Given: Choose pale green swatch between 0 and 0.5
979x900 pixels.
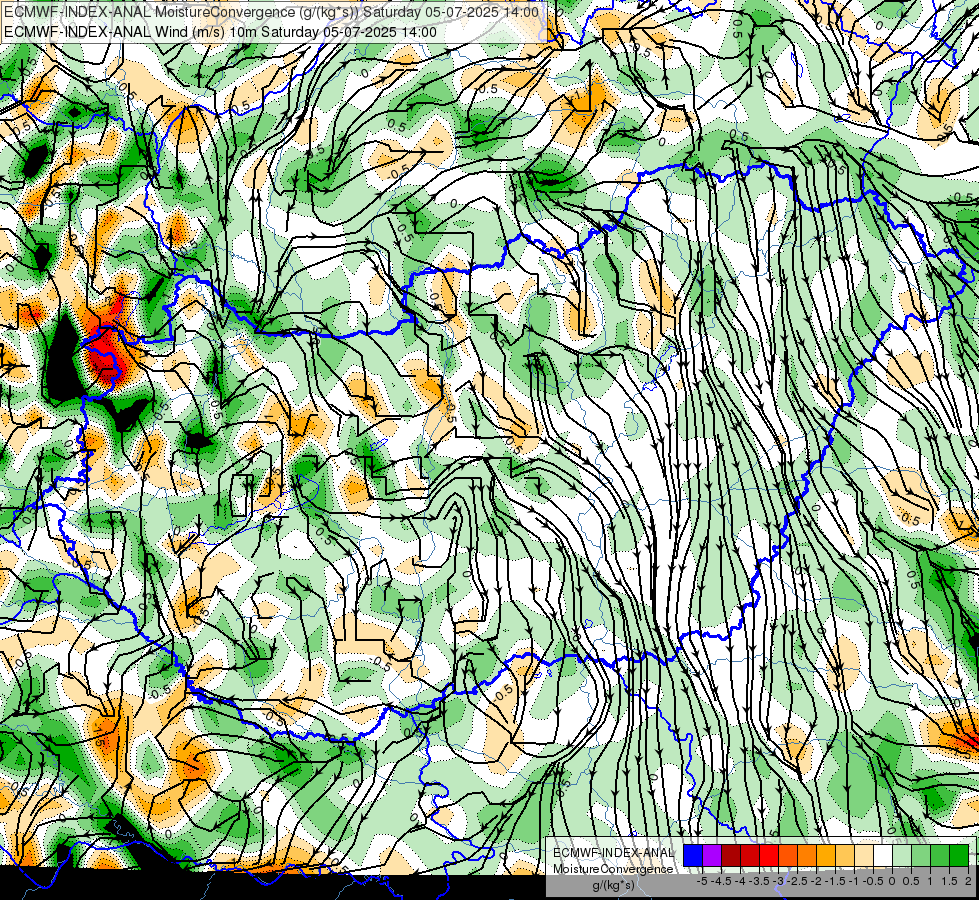Looking at the screenshot, I should click(x=902, y=855).
